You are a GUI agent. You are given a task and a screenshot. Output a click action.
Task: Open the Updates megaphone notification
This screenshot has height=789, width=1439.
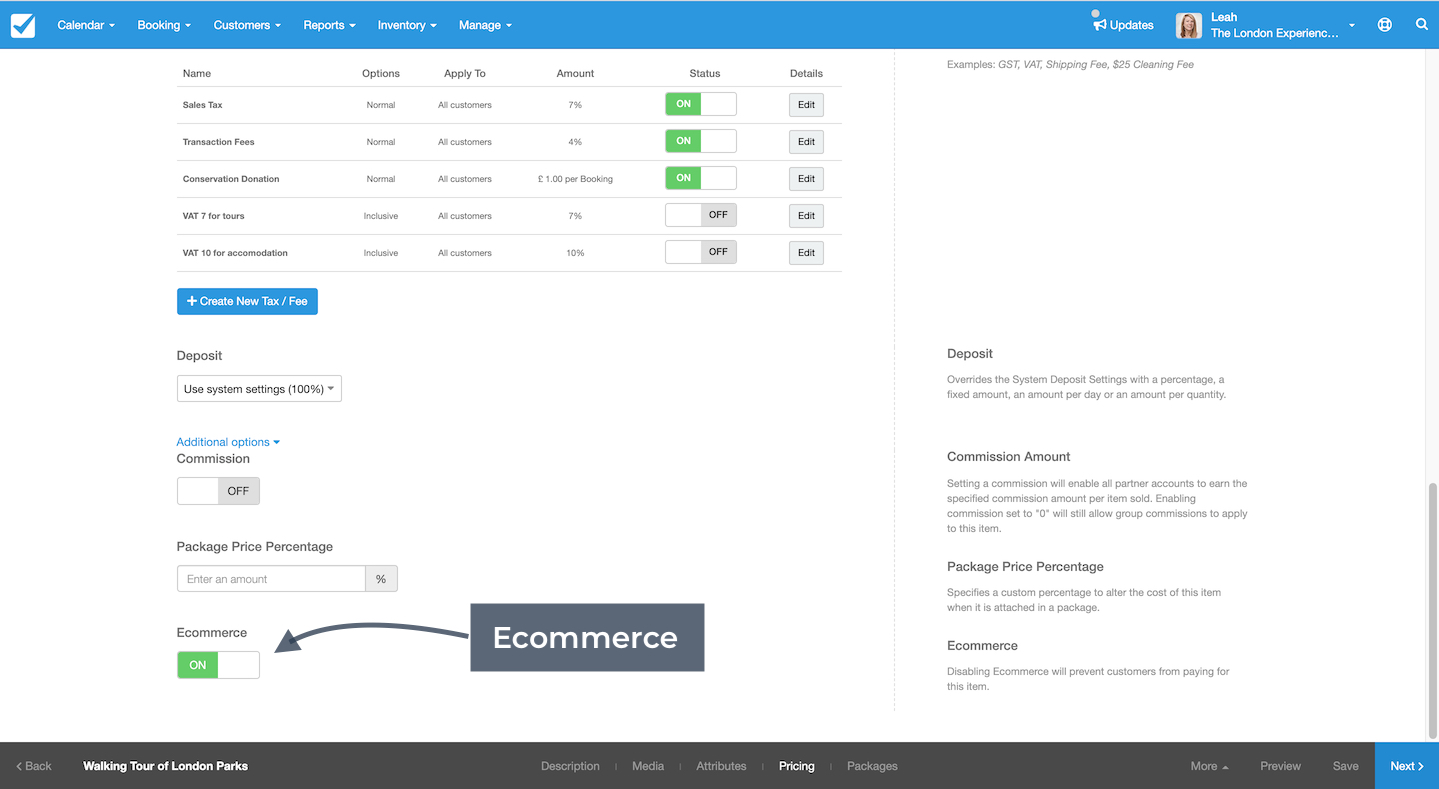1123,24
